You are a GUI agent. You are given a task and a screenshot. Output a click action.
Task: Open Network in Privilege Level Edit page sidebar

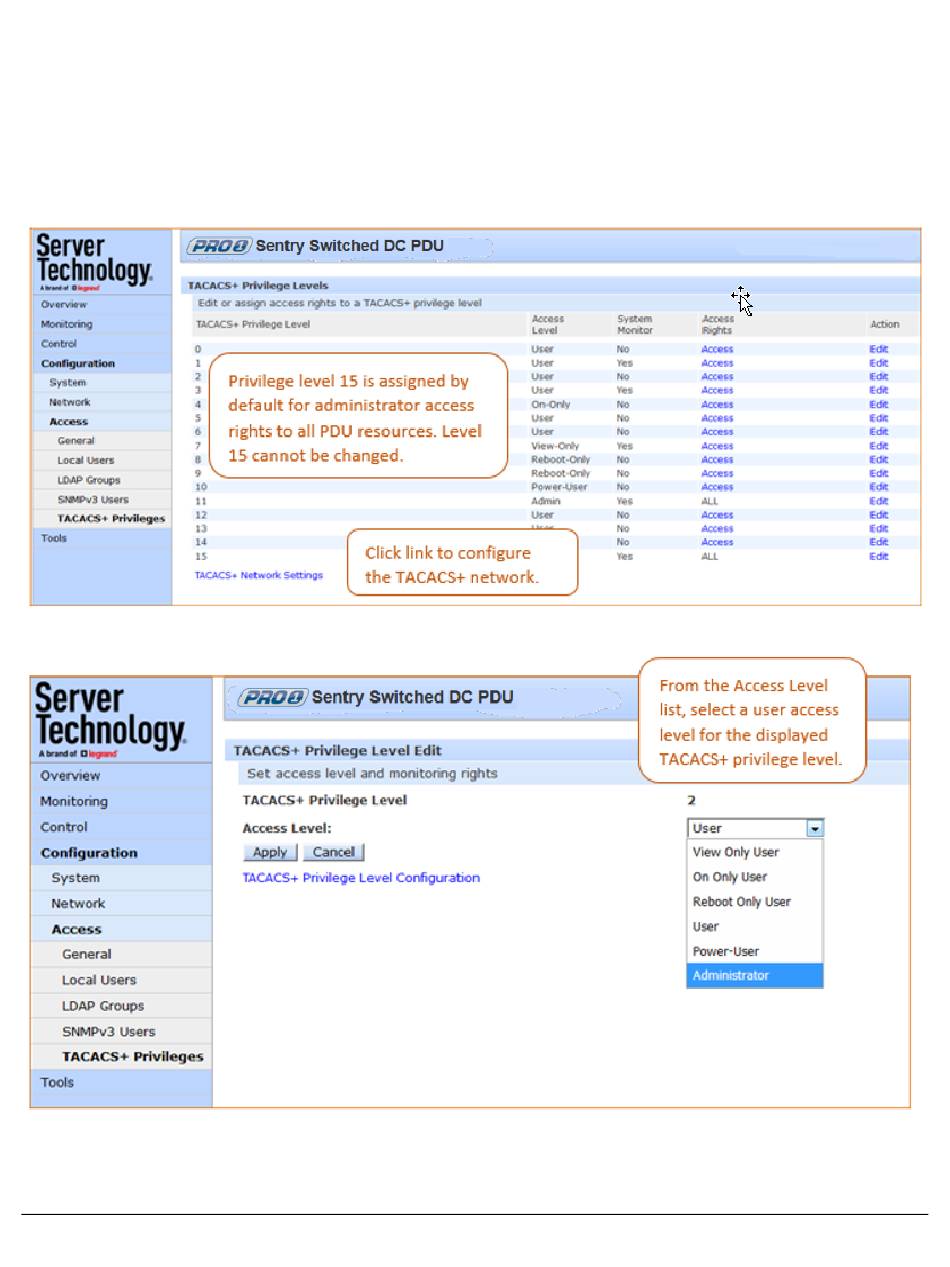point(78,903)
